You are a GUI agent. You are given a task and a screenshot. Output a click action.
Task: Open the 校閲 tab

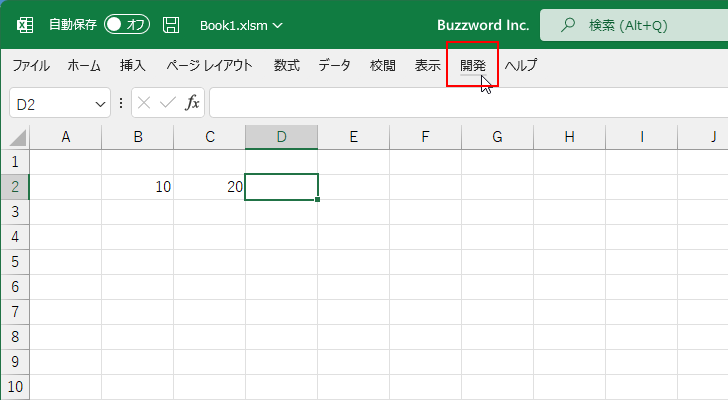pos(383,65)
